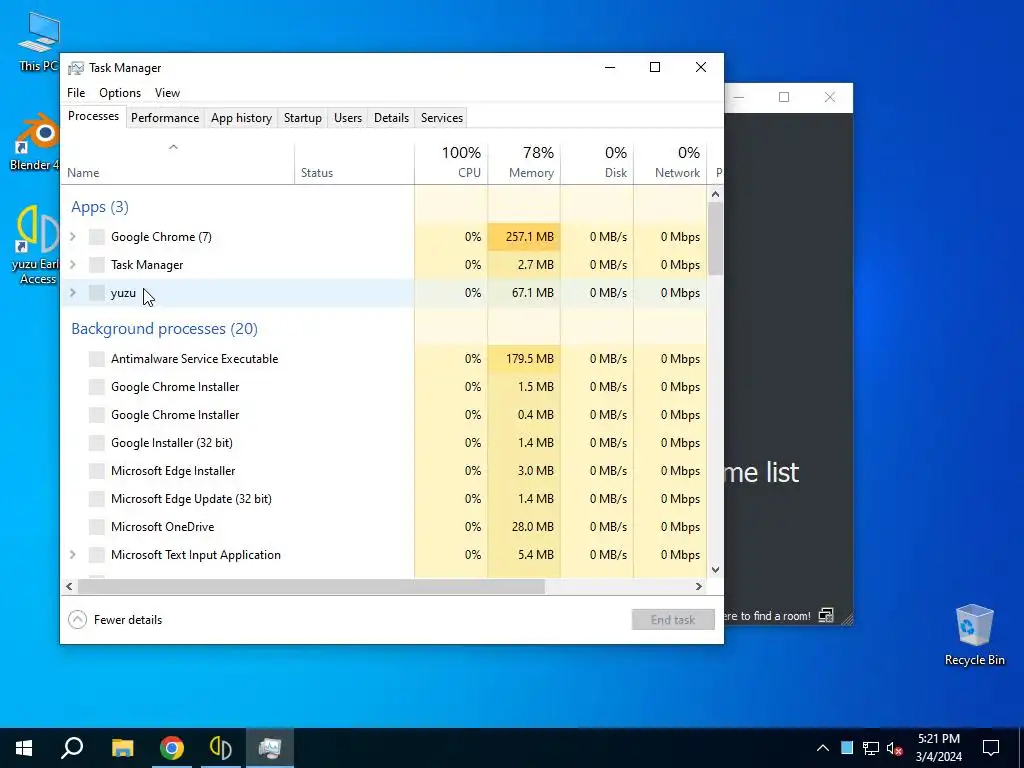The image size is (1024, 768).
Task: Open the Options menu
Action: (120, 93)
